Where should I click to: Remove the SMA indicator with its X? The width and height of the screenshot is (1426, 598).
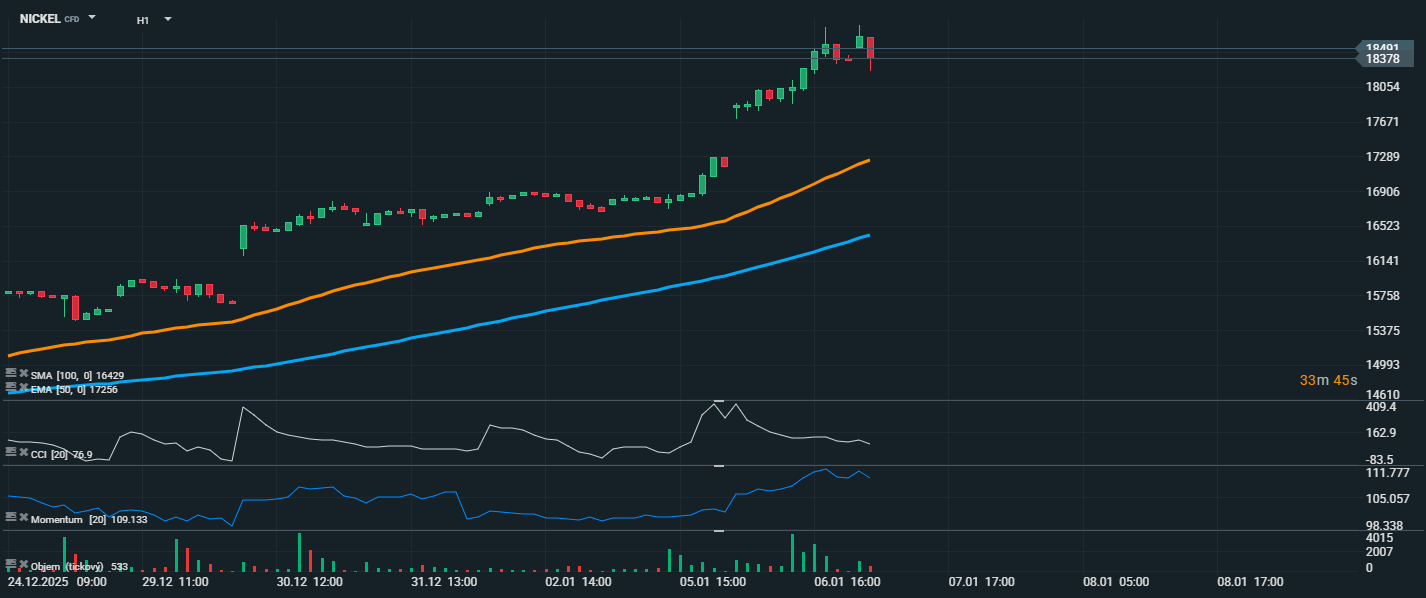[23, 373]
